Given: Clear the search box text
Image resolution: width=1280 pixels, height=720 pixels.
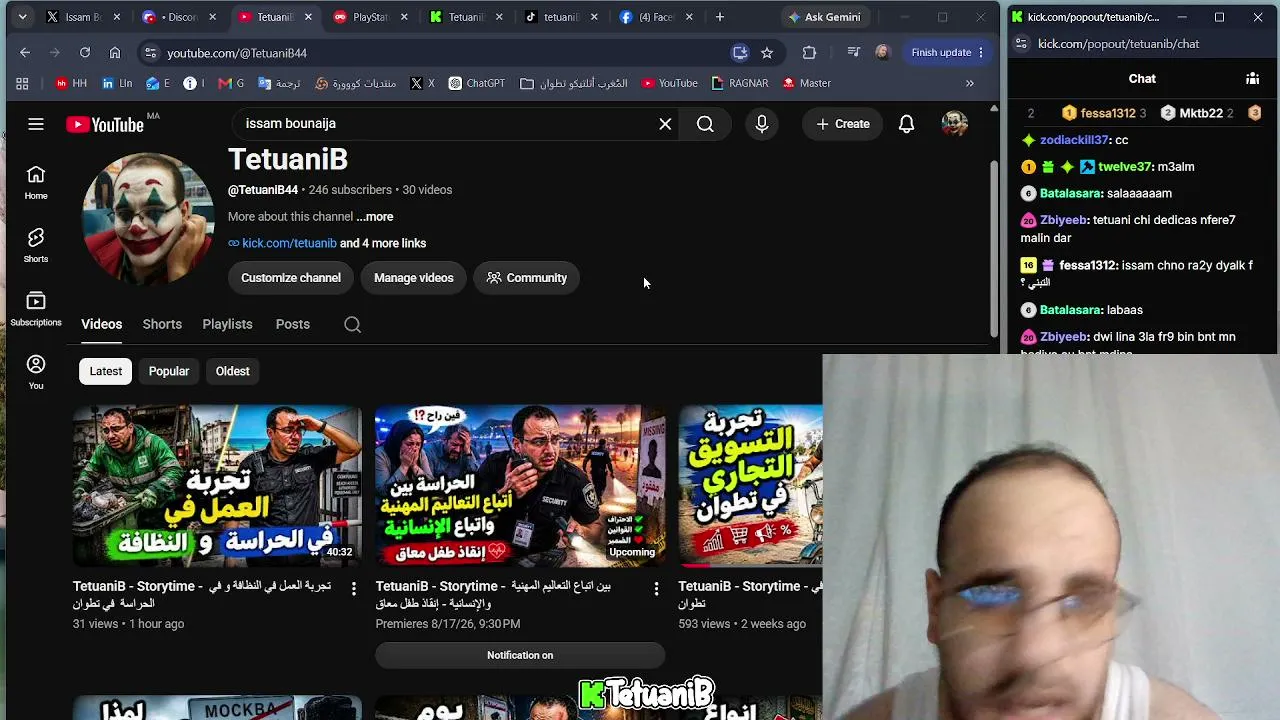Looking at the screenshot, I should 665,124.
